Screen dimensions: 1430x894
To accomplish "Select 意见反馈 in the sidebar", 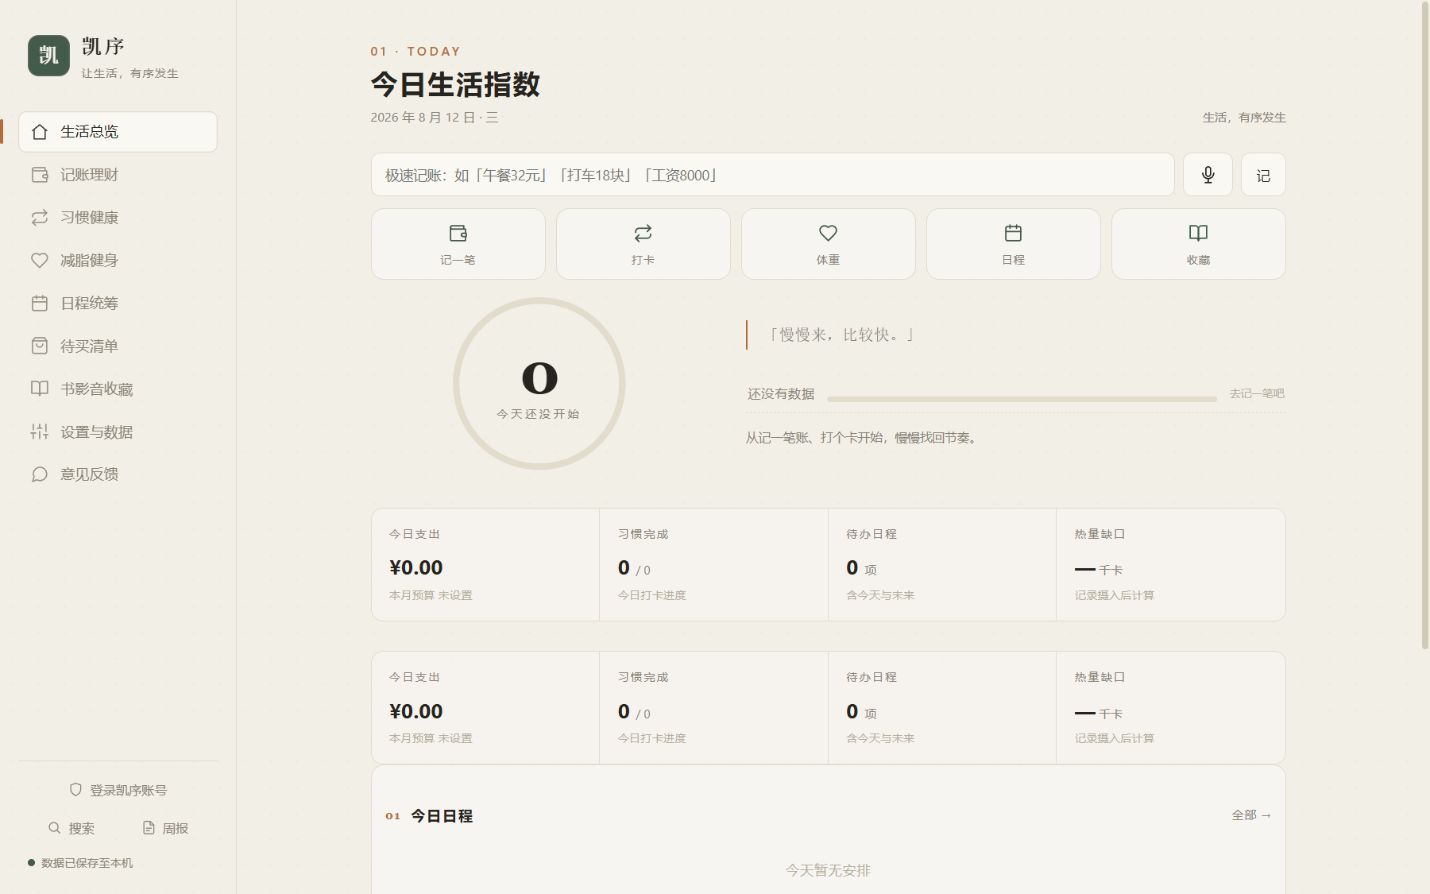I will [x=118, y=474].
